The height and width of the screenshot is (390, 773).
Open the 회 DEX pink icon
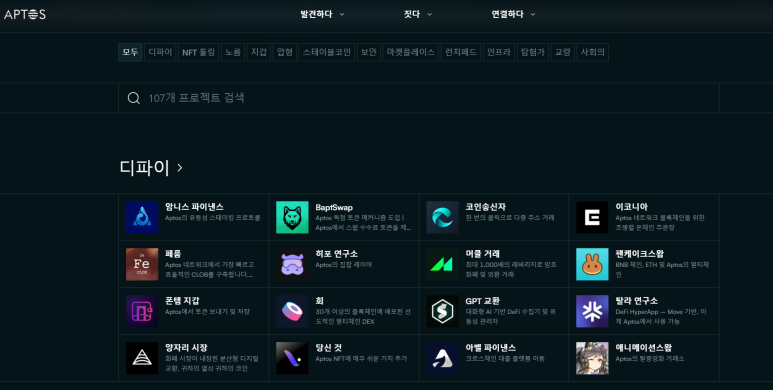(x=292, y=311)
